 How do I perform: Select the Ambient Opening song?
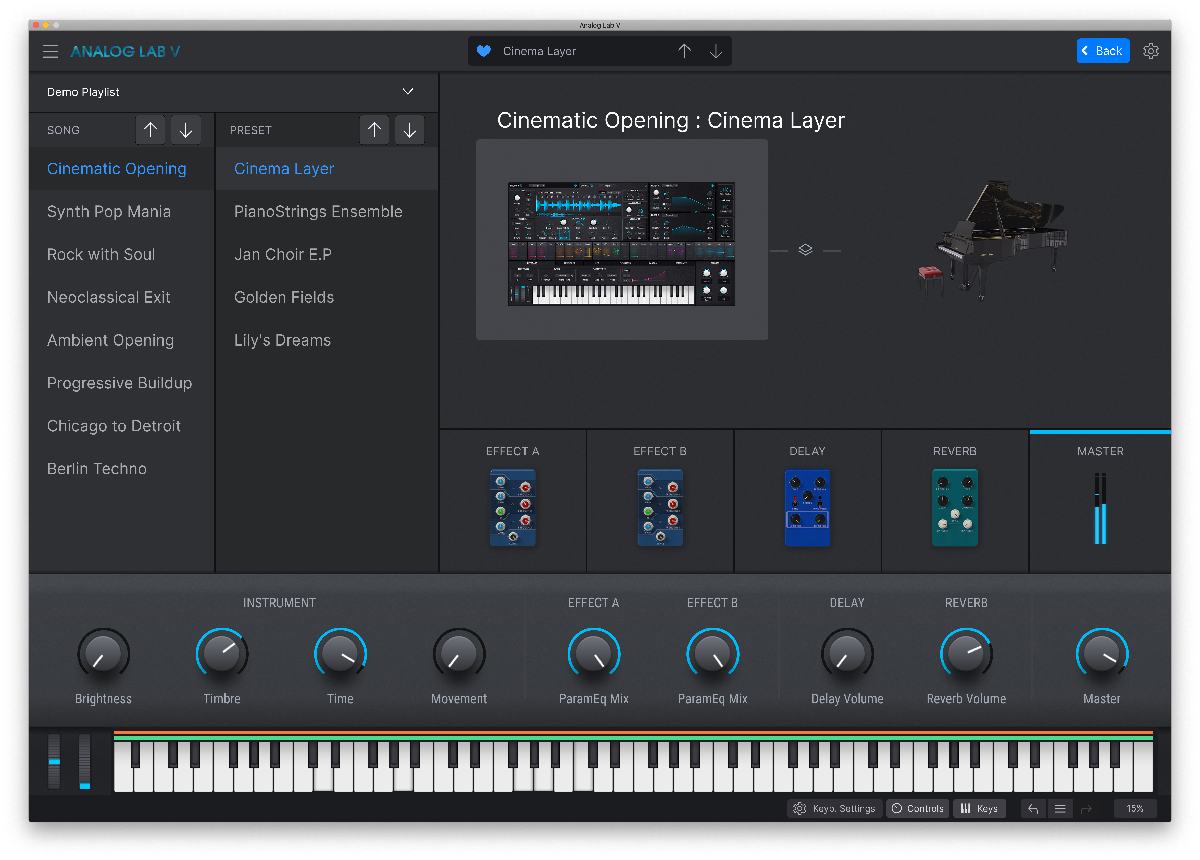click(x=122, y=341)
